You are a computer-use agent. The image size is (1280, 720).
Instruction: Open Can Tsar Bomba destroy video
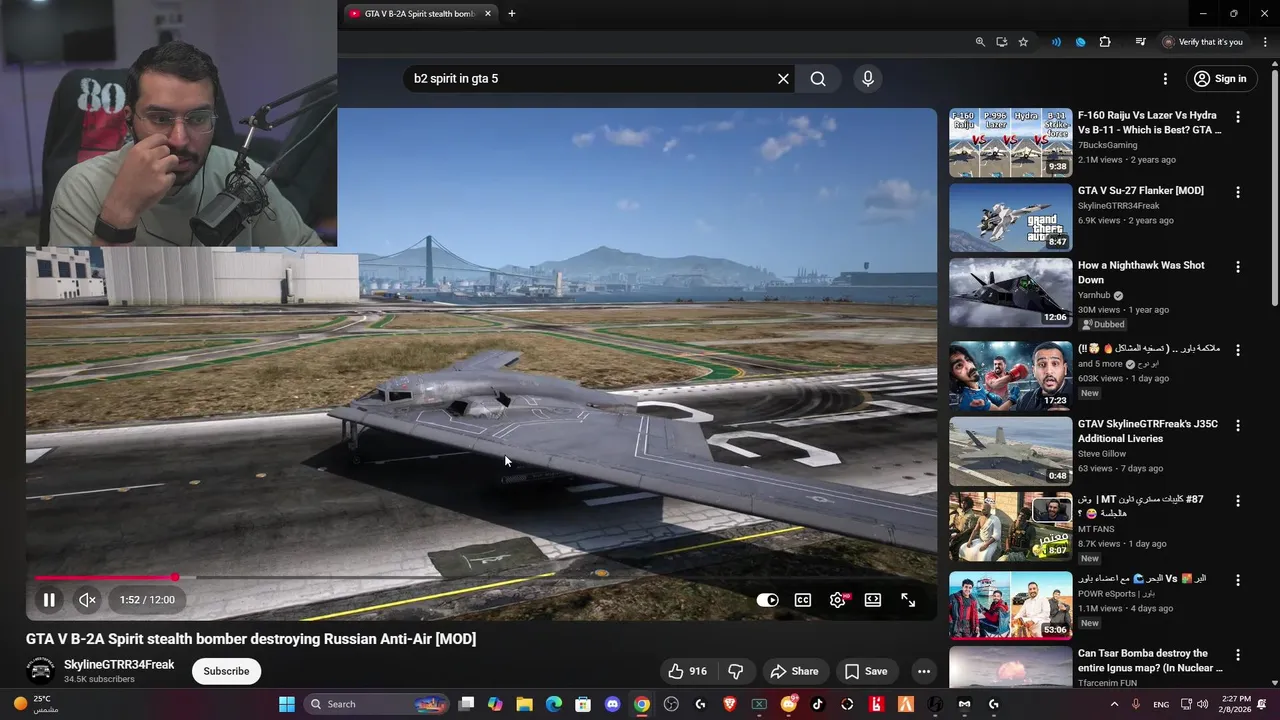(x=1150, y=660)
